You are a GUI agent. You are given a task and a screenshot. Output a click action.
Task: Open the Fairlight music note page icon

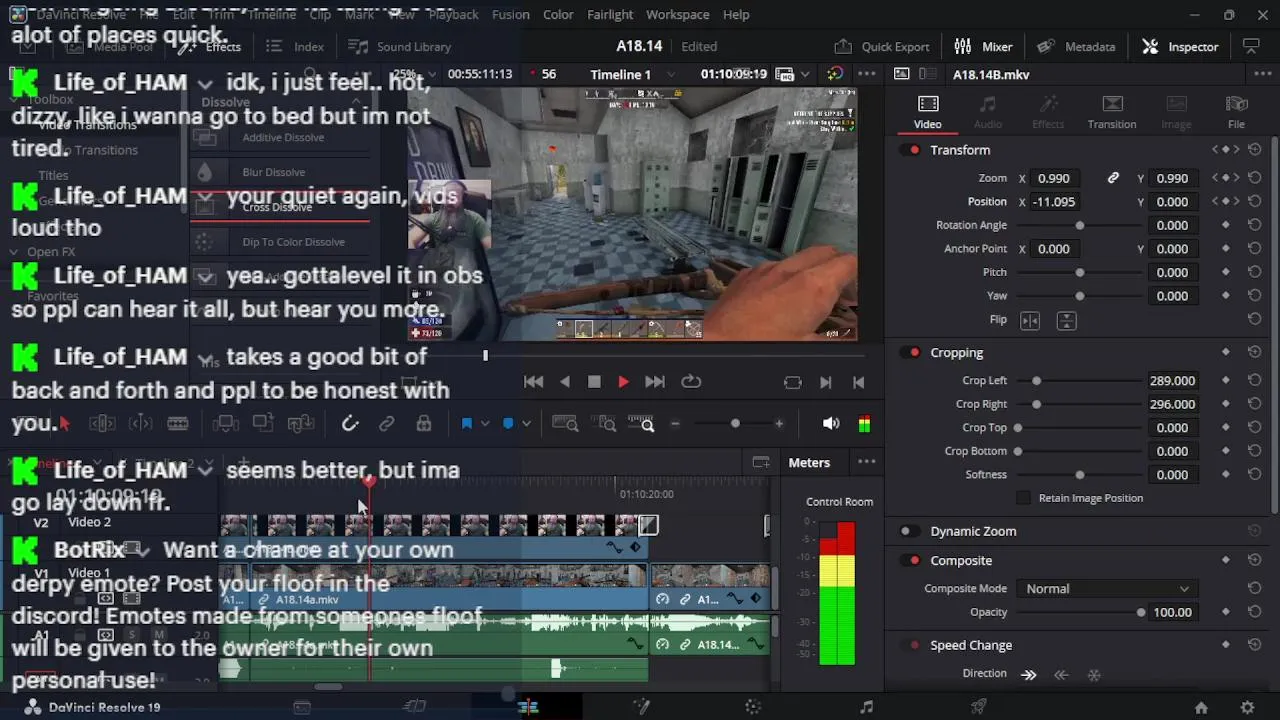coord(866,707)
